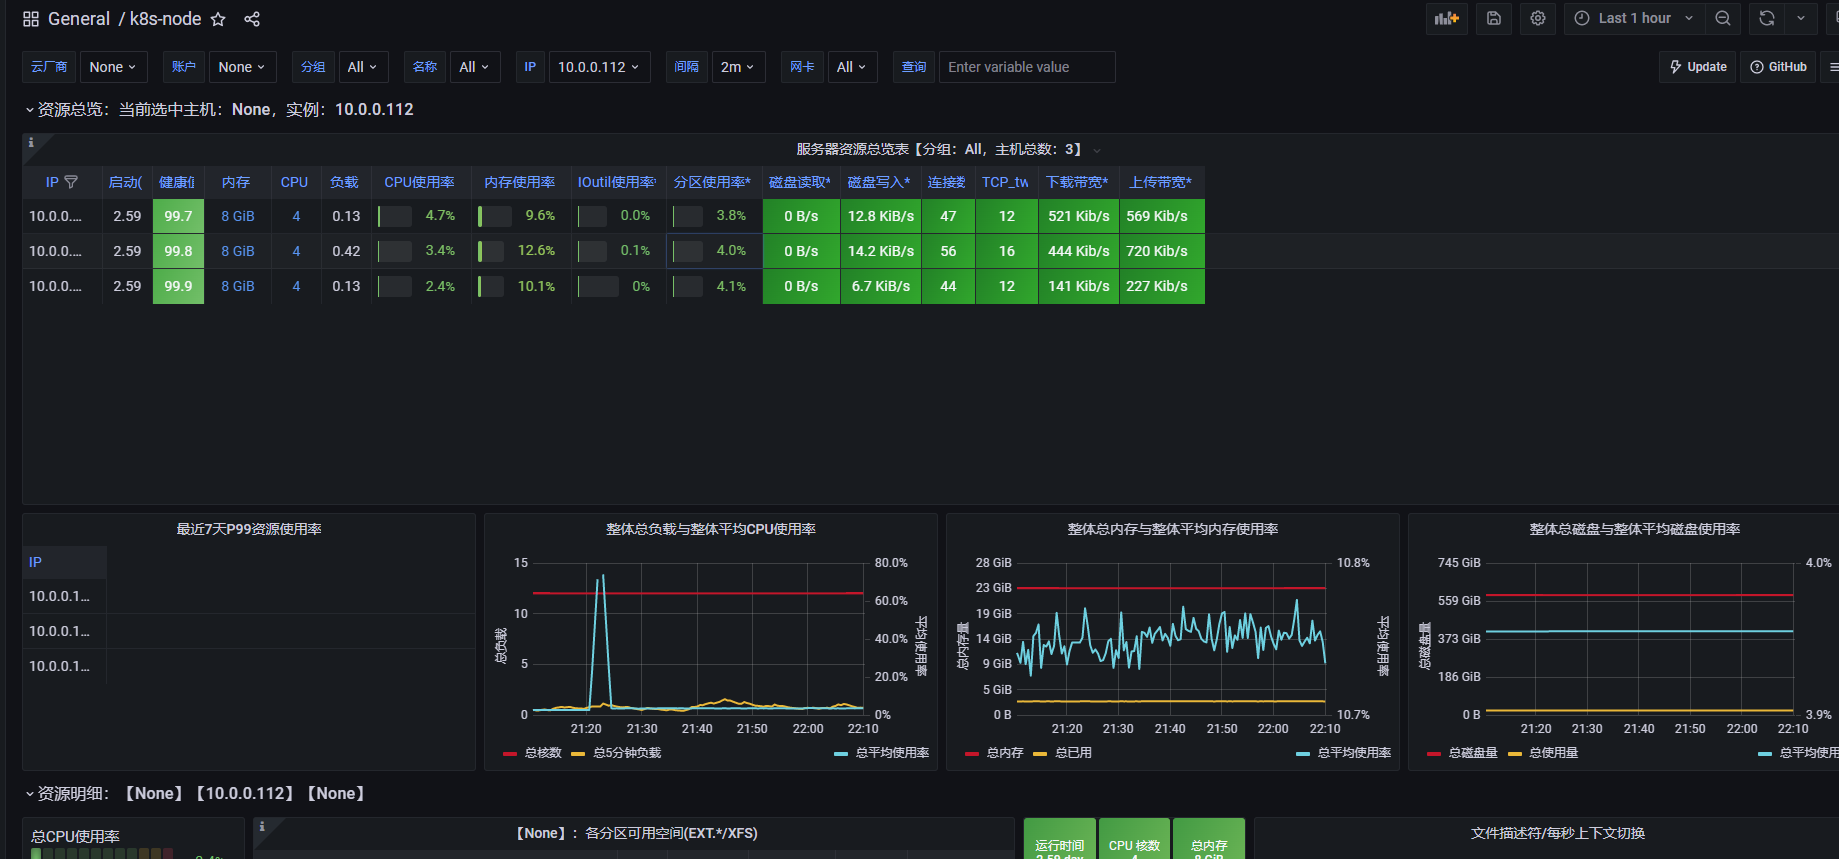Share the dashboard via share icon
Viewport: 1839px width, 859px height.
point(252,19)
